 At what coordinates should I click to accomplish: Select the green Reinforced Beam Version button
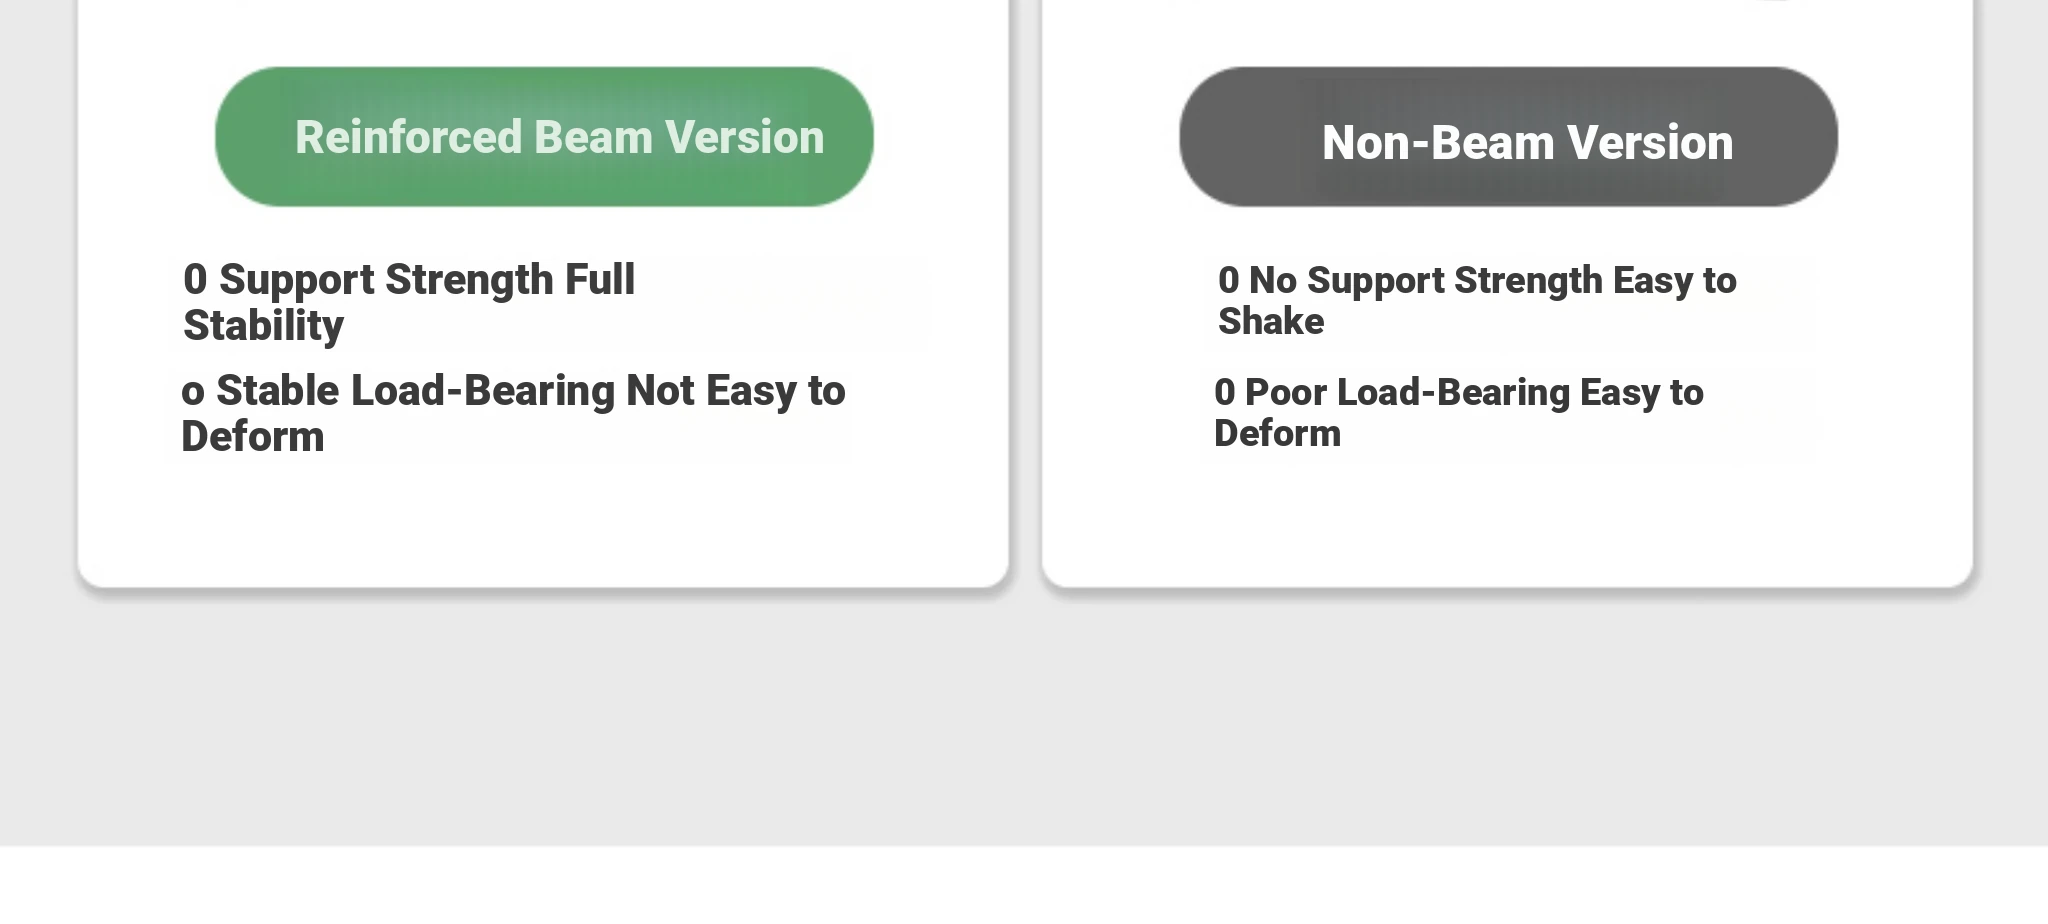pyautogui.click(x=544, y=137)
